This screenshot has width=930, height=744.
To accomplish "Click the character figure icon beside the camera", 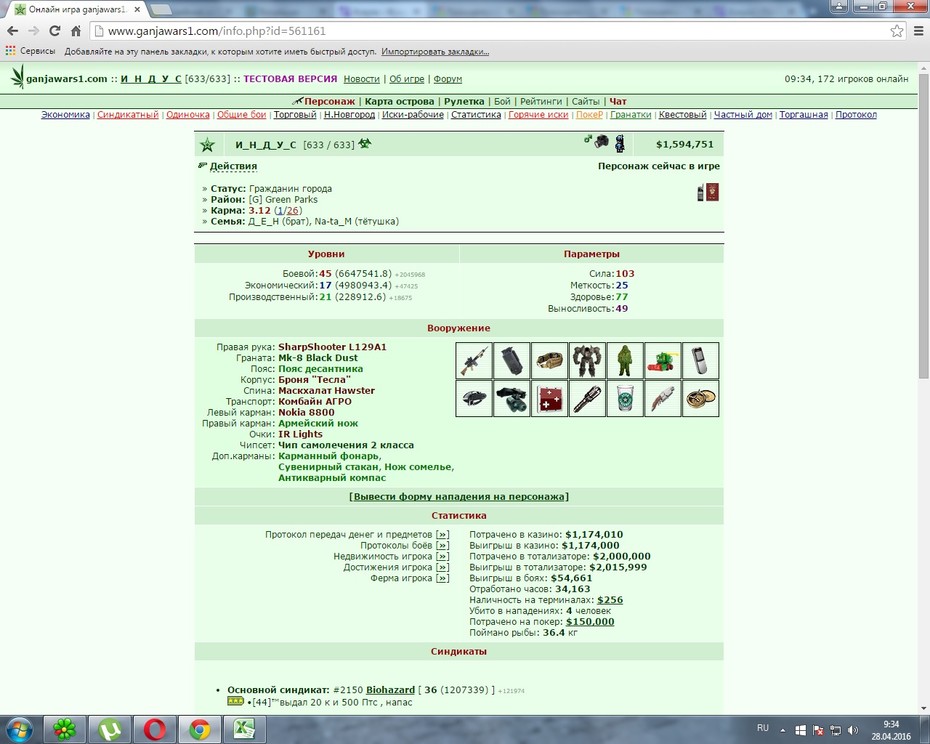I will pos(620,143).
